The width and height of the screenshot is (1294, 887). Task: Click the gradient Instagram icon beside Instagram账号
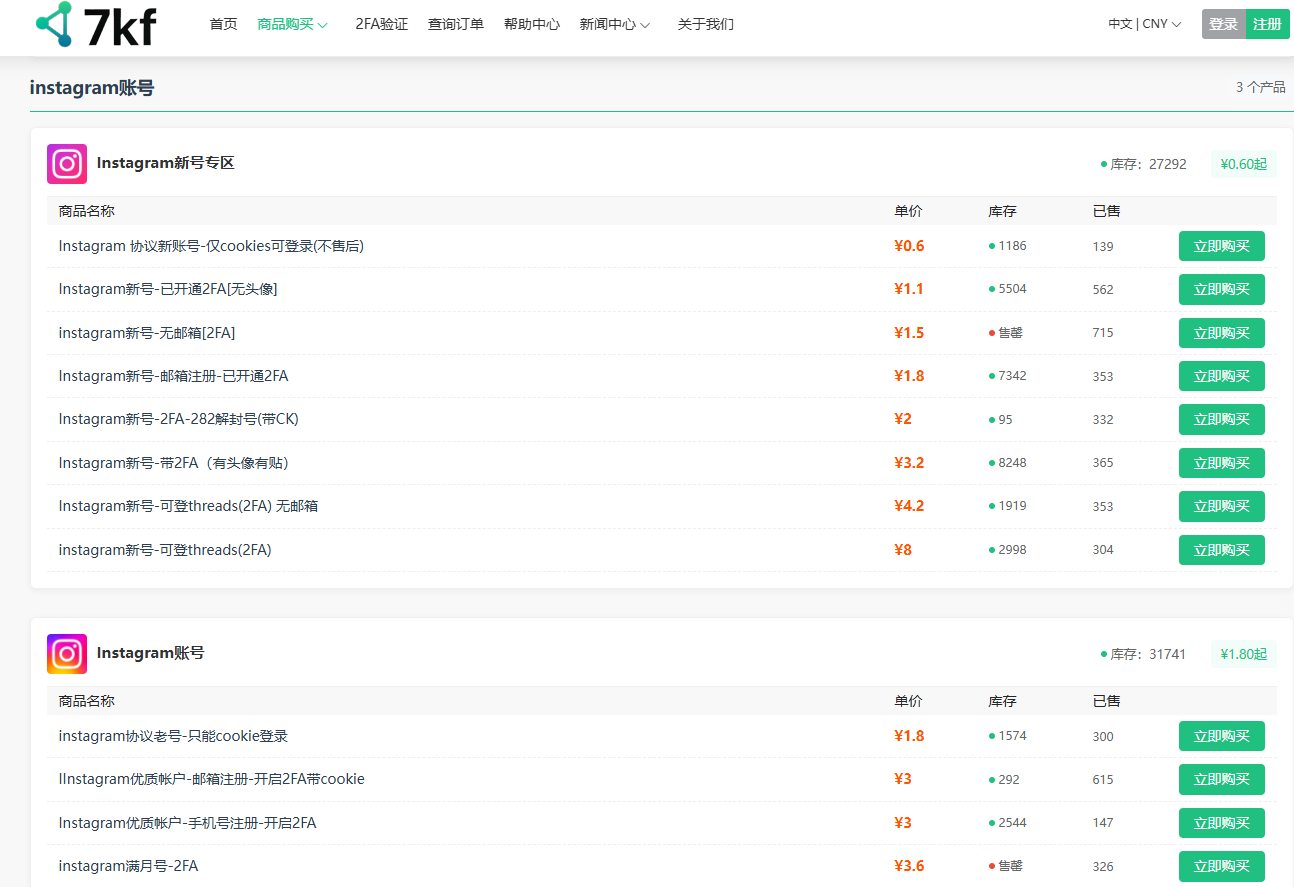coord(67,654)
